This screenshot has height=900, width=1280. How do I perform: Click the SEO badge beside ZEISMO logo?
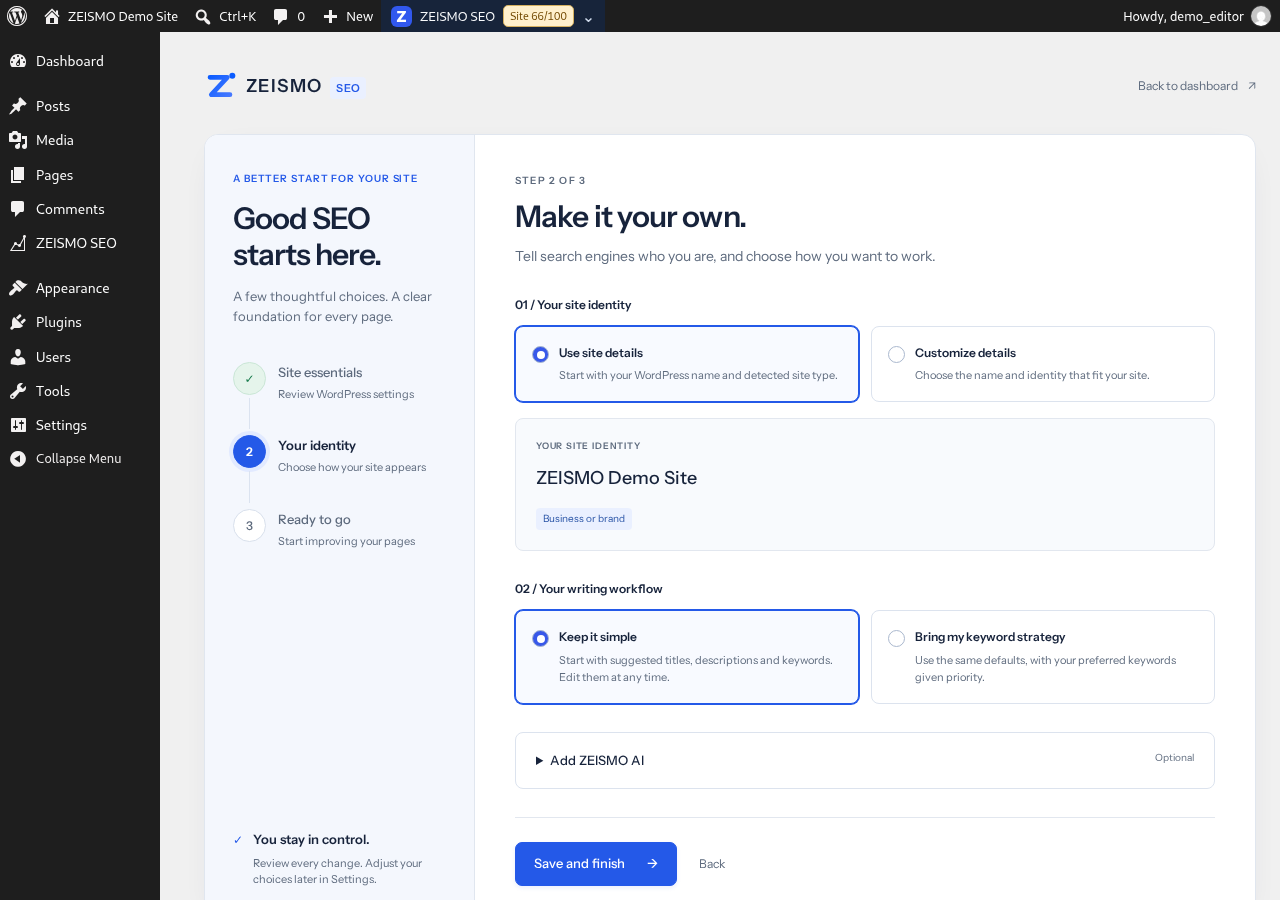tap(348, 88)
